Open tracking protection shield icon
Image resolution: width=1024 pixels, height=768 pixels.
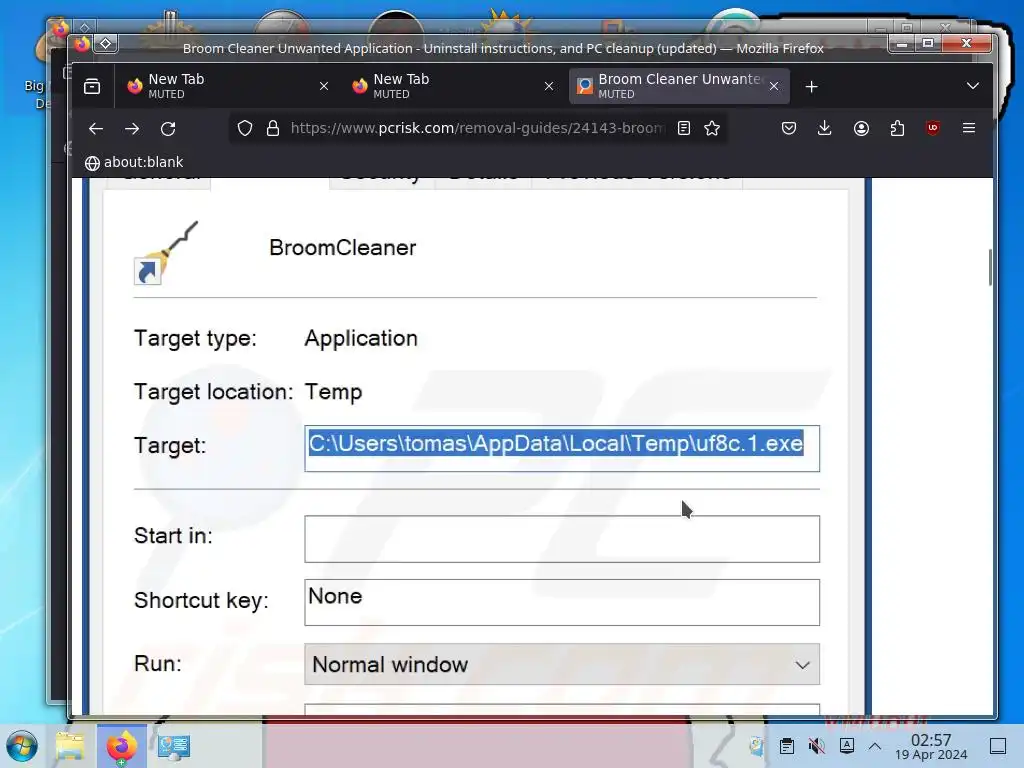[245, 128]
